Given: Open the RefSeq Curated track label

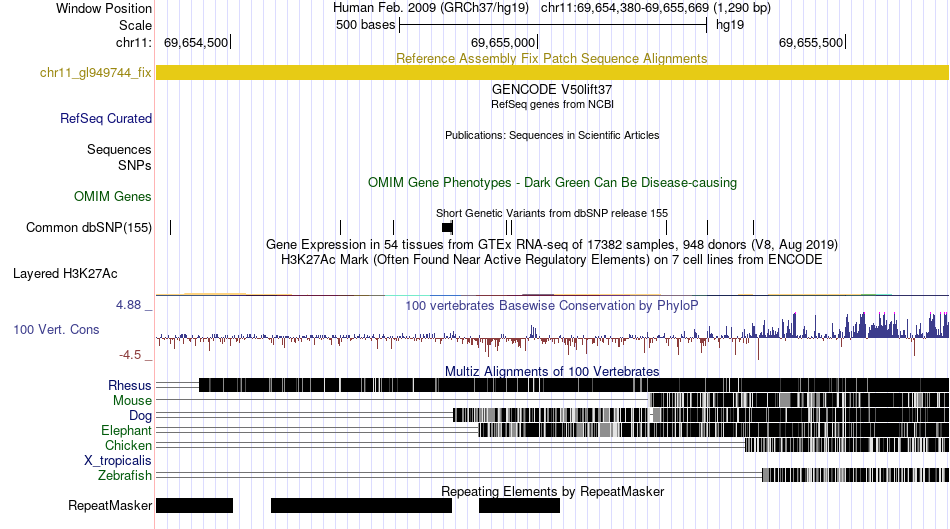Looking at the screenshot, I should click(106, 118).
